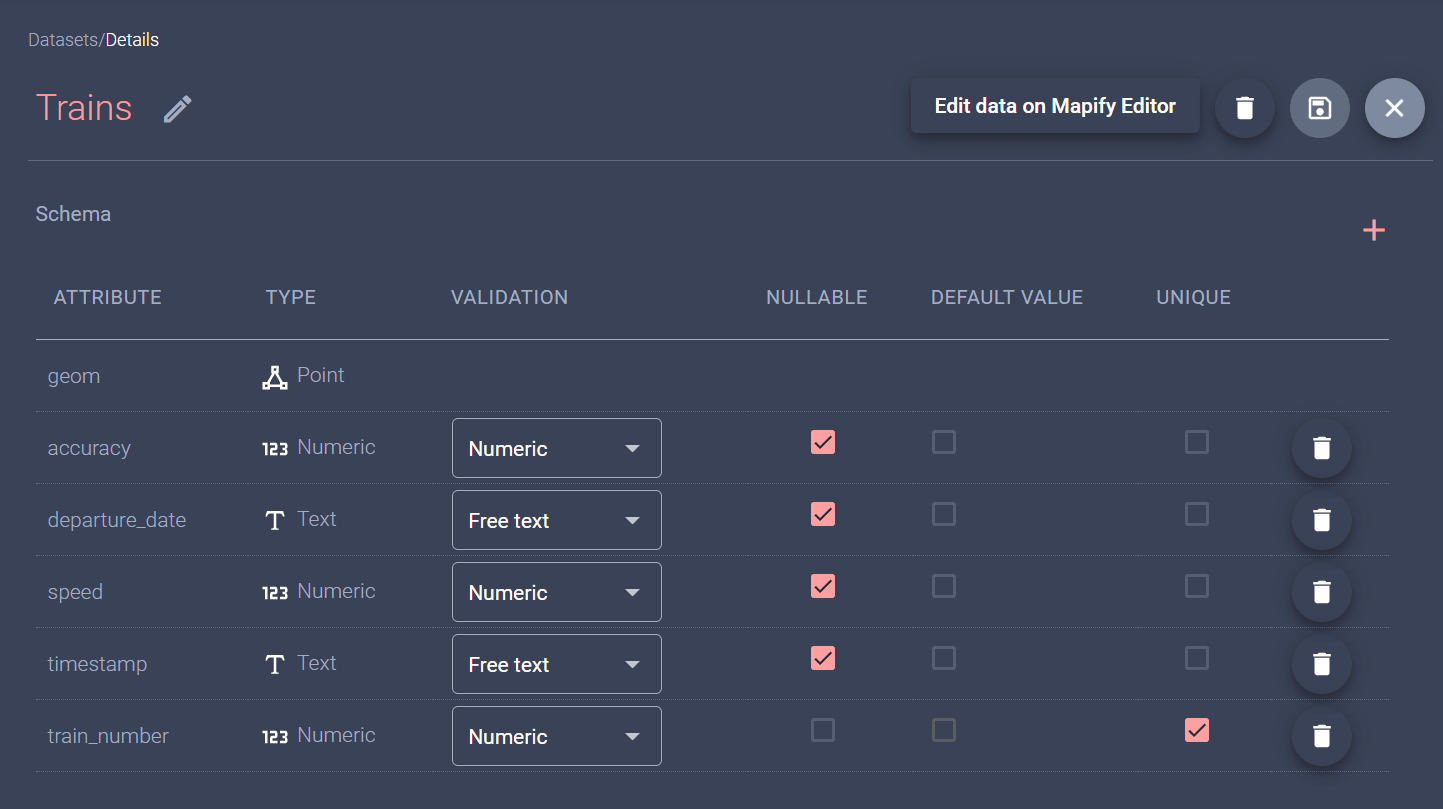
Task: Delete the departure_date attribute row
Action: click(x=1321, y=520)
